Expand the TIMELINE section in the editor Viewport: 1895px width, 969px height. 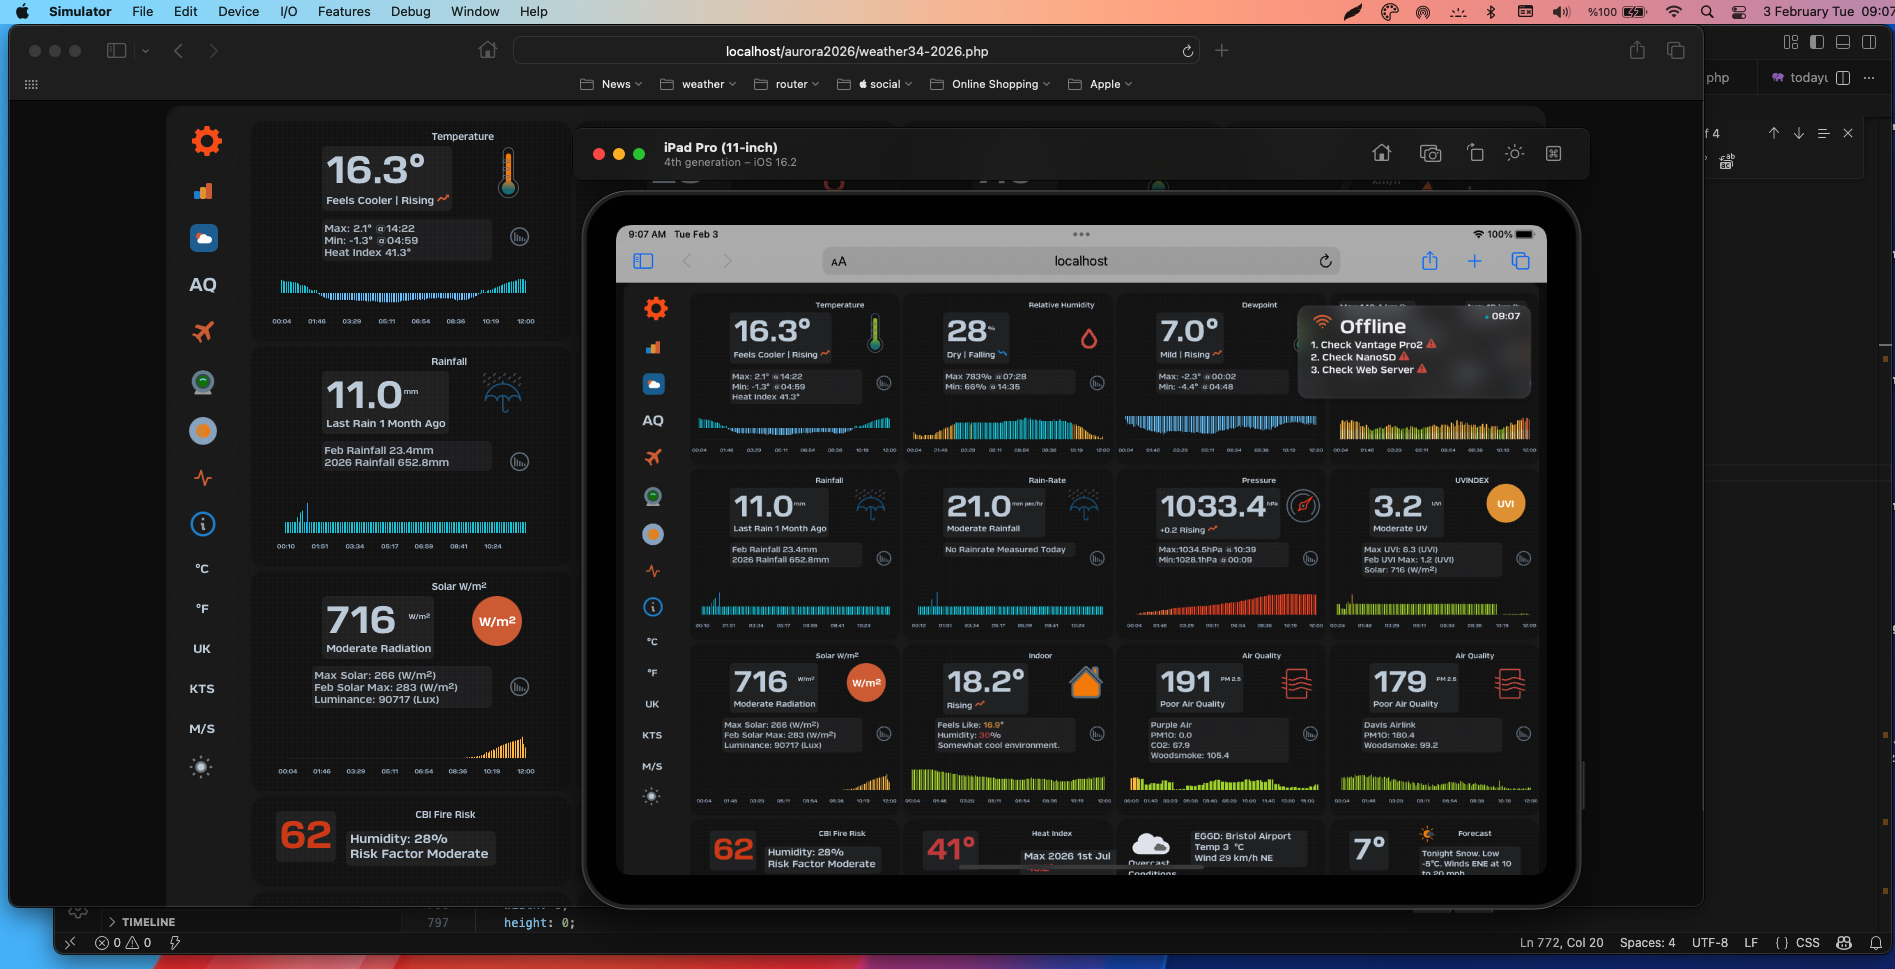[x=147, y=922]
